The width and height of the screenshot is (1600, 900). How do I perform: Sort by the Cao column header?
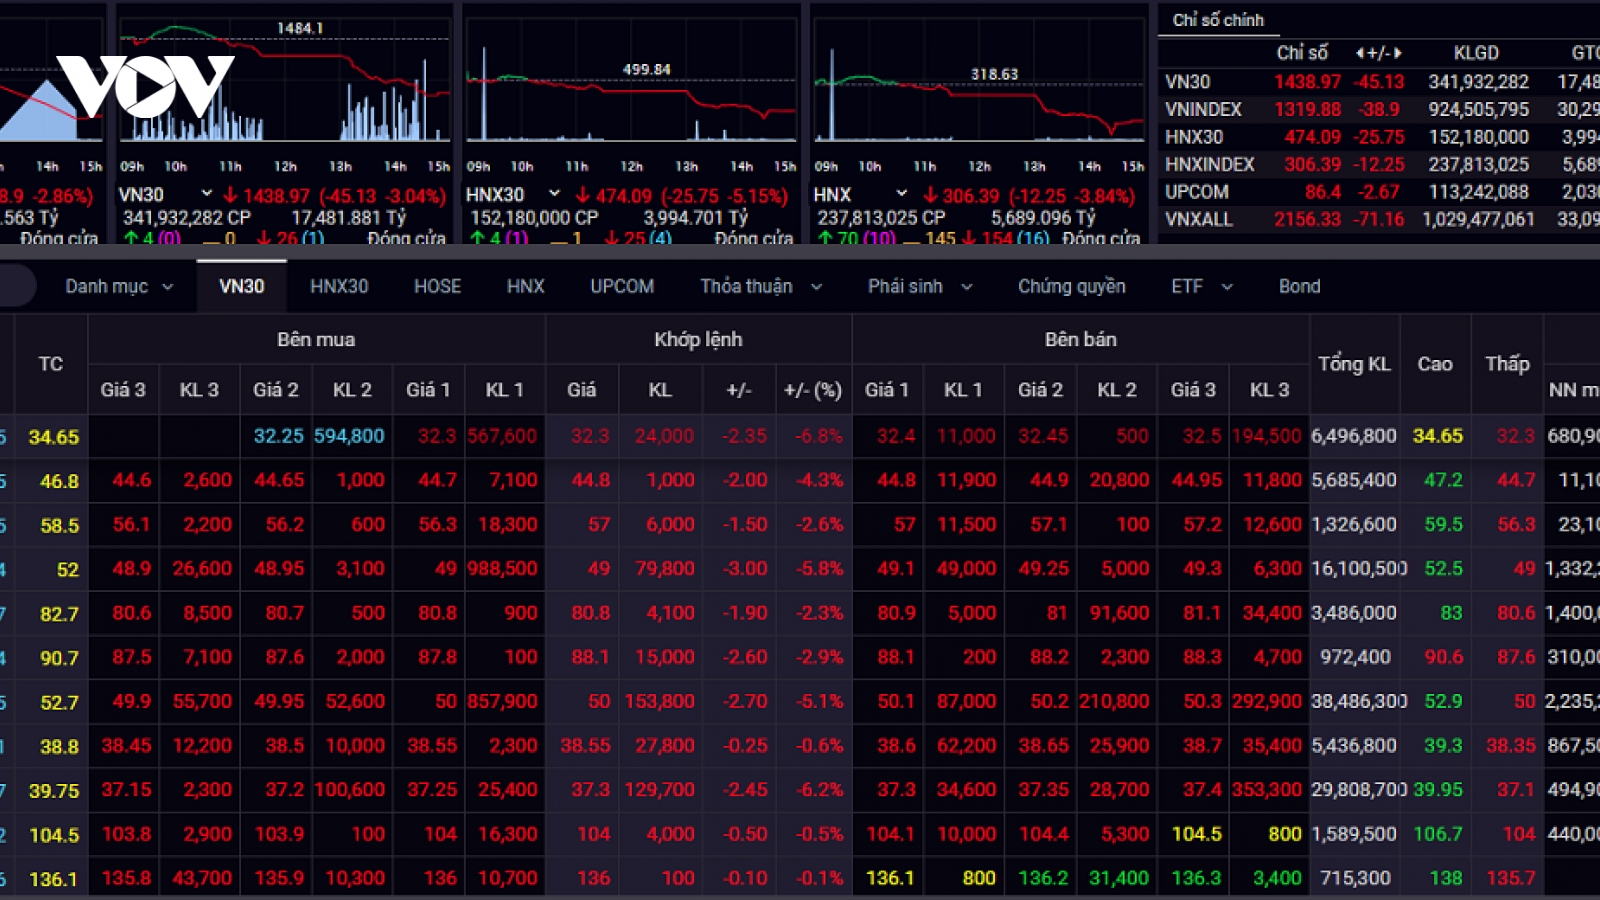(x=1435, y=364)
